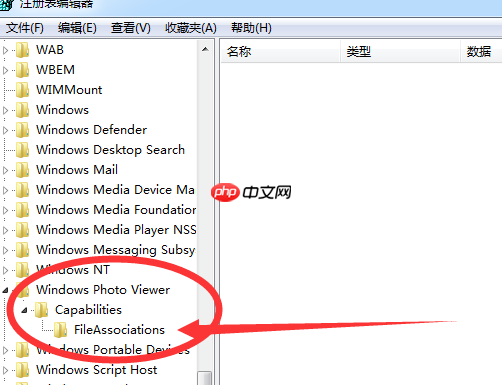503x385 pixels.
Task: Open the 文件(F) menu
Action: tap(25, 28)
